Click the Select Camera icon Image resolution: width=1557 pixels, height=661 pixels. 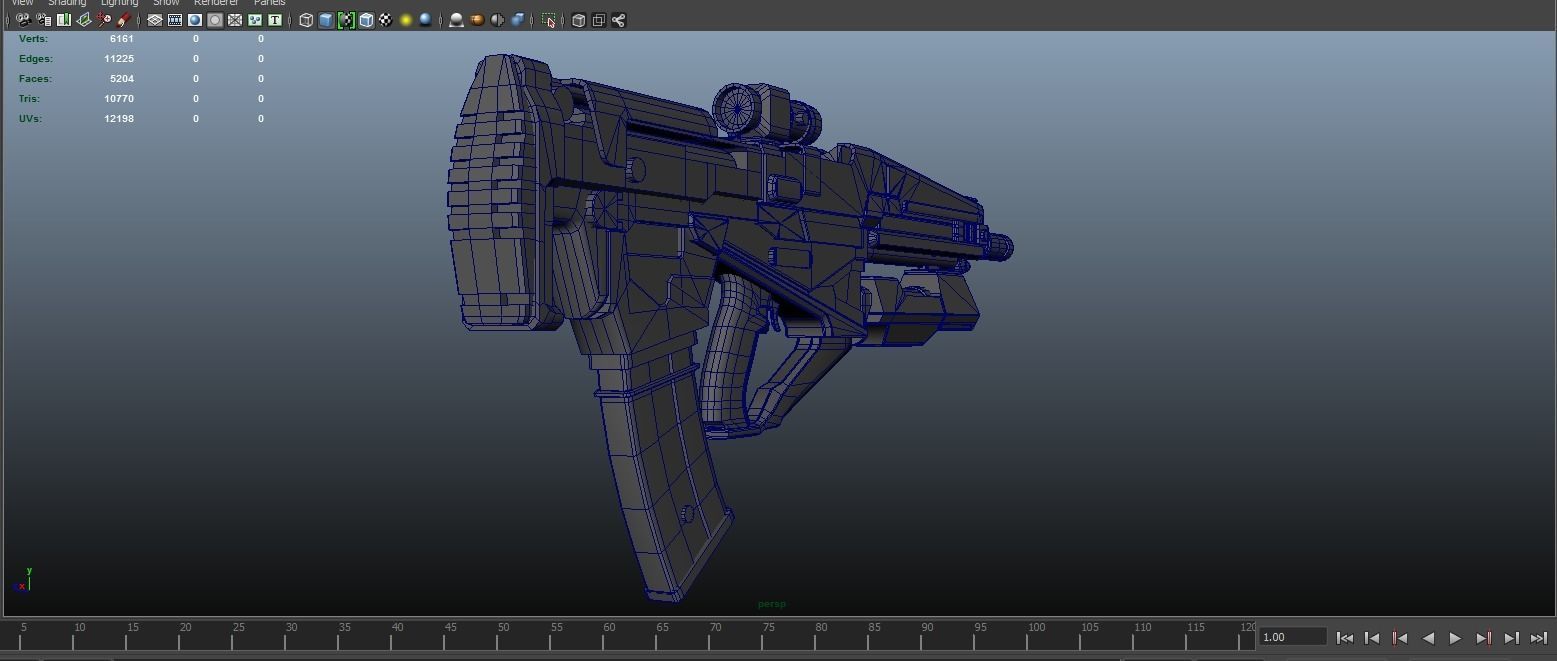23,20
